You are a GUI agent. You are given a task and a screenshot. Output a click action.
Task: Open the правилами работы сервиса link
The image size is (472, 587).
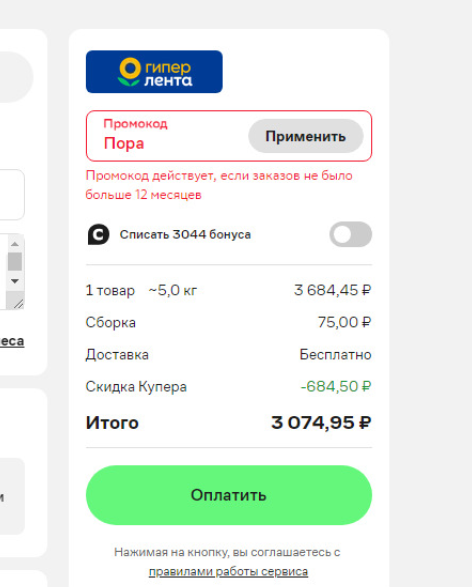(228, 572)
